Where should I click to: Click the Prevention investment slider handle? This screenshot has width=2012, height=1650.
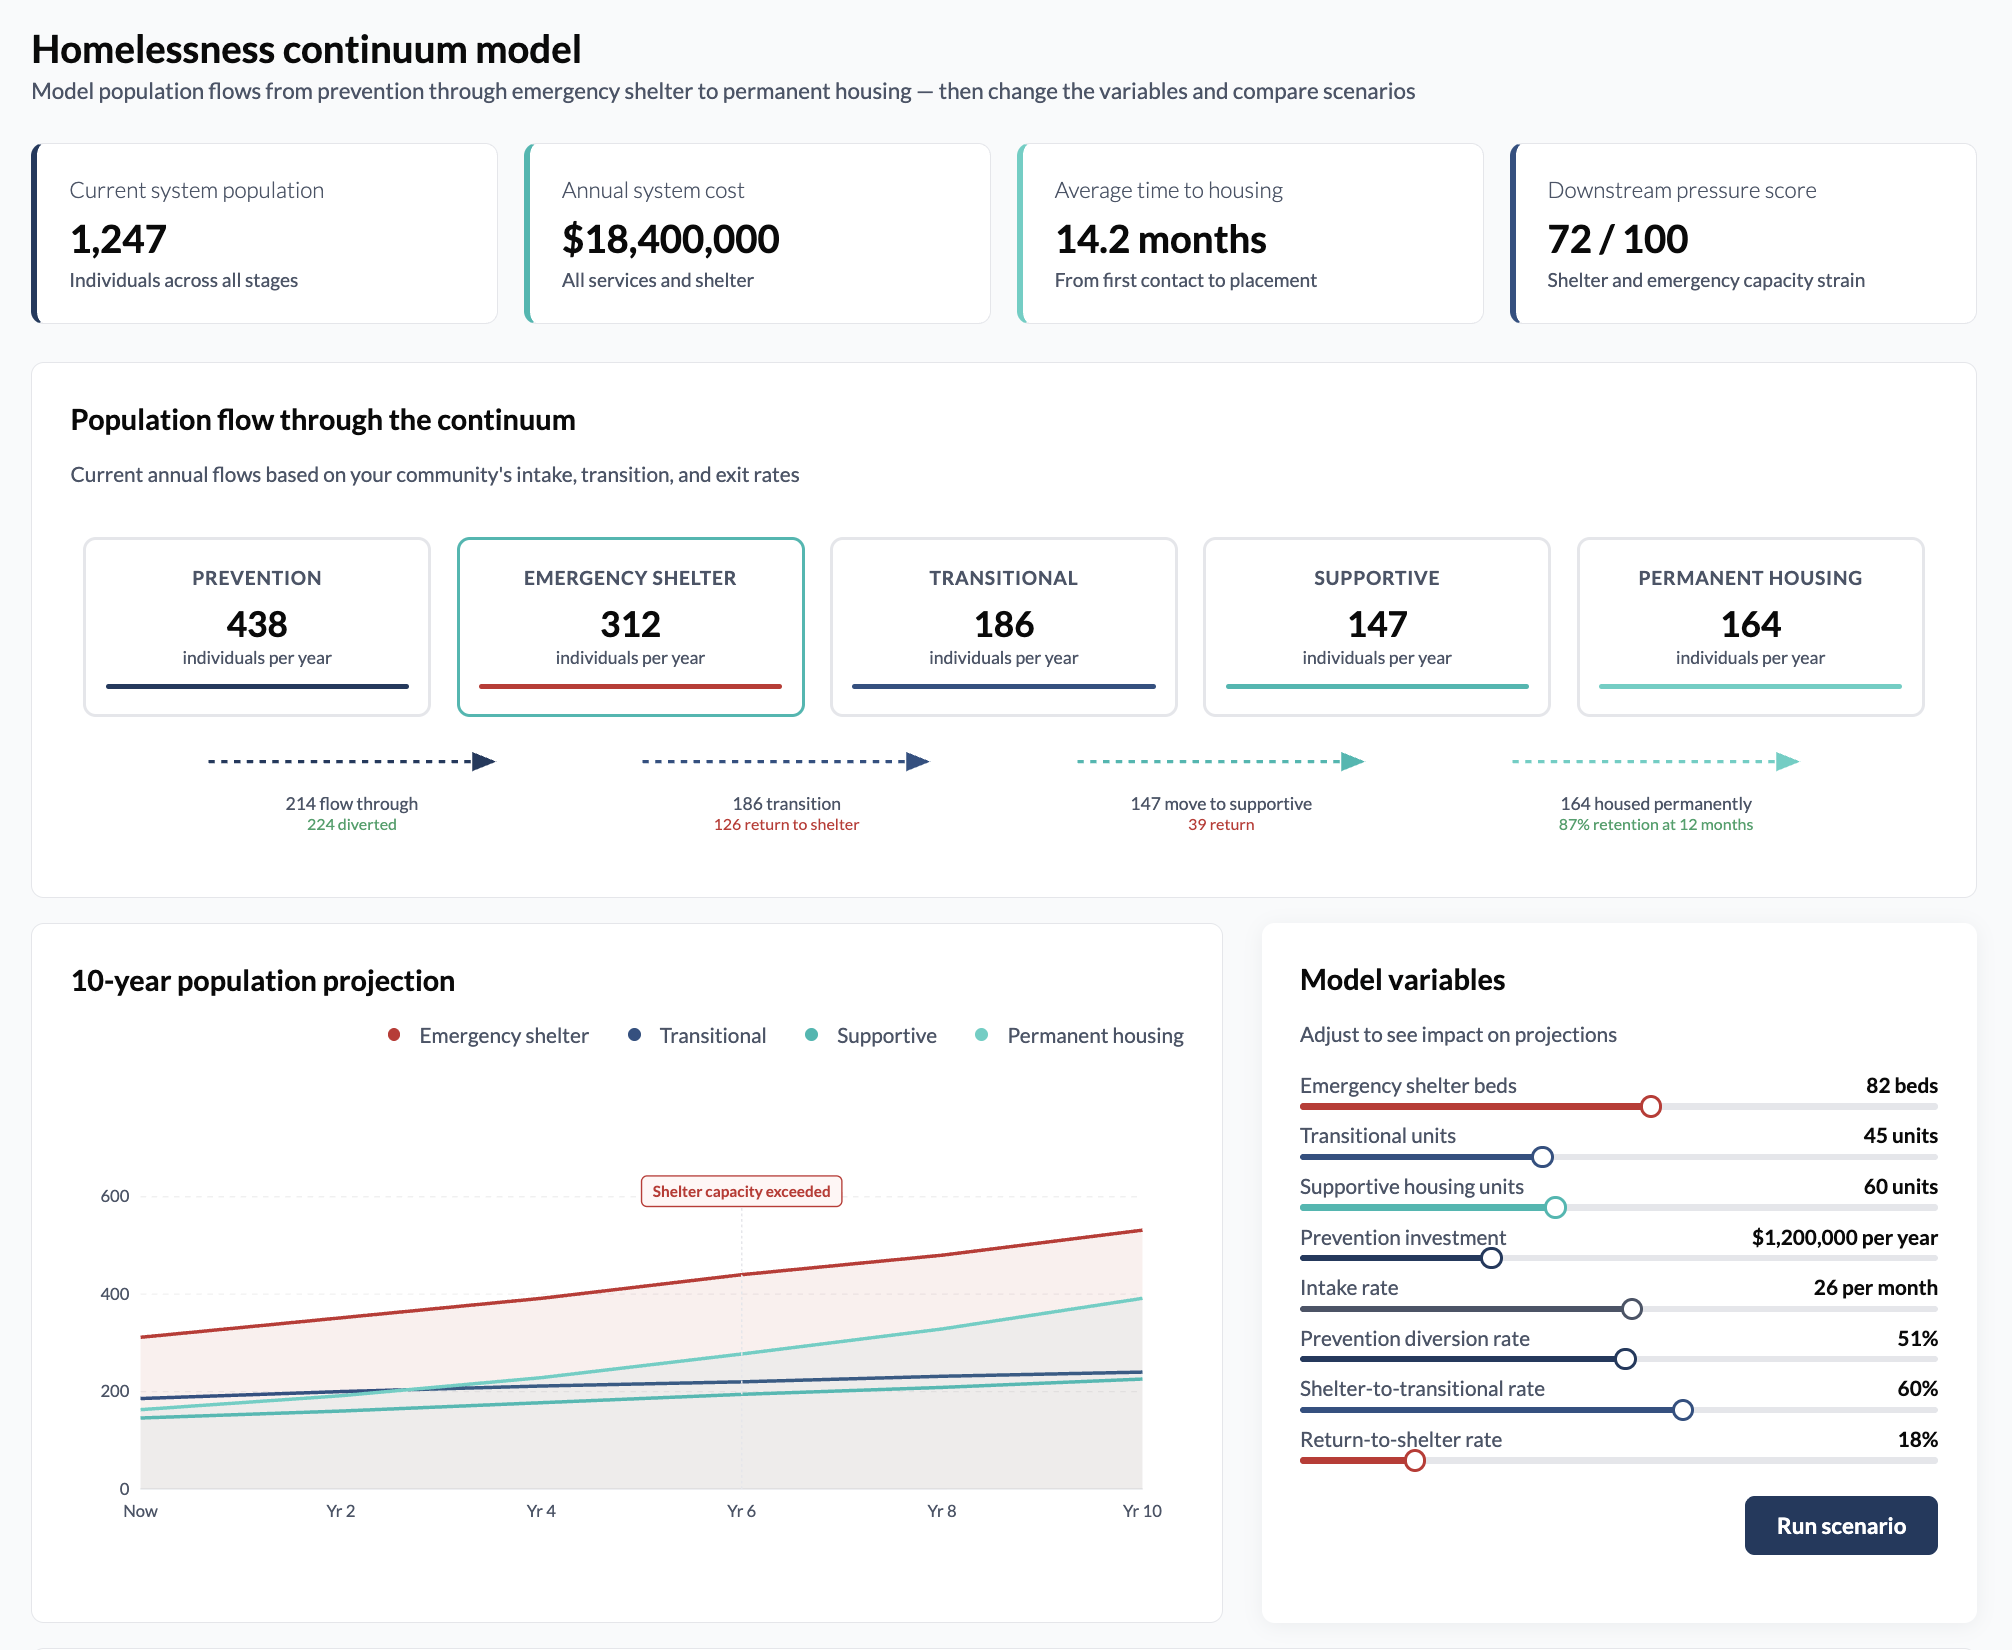click(1491, 1258)
